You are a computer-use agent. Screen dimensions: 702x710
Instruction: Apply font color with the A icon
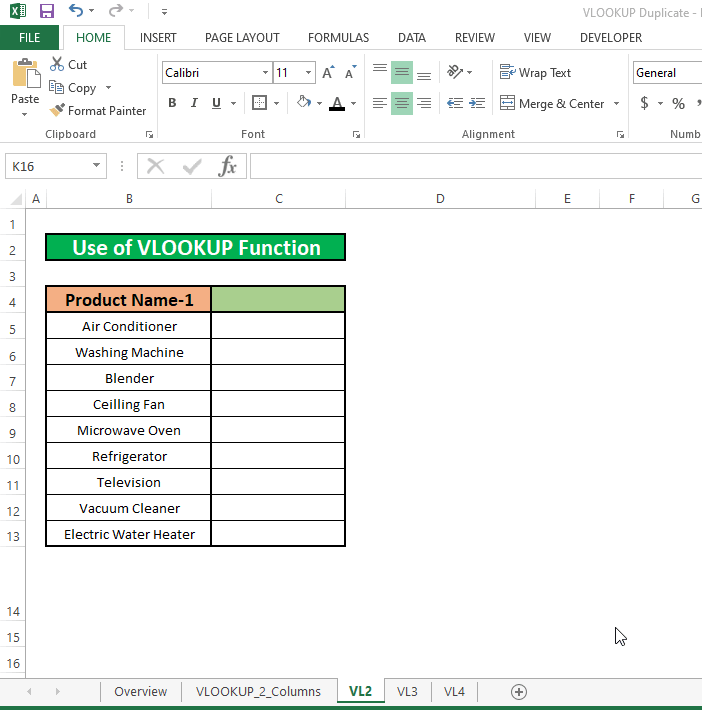(x=337, y=103)
